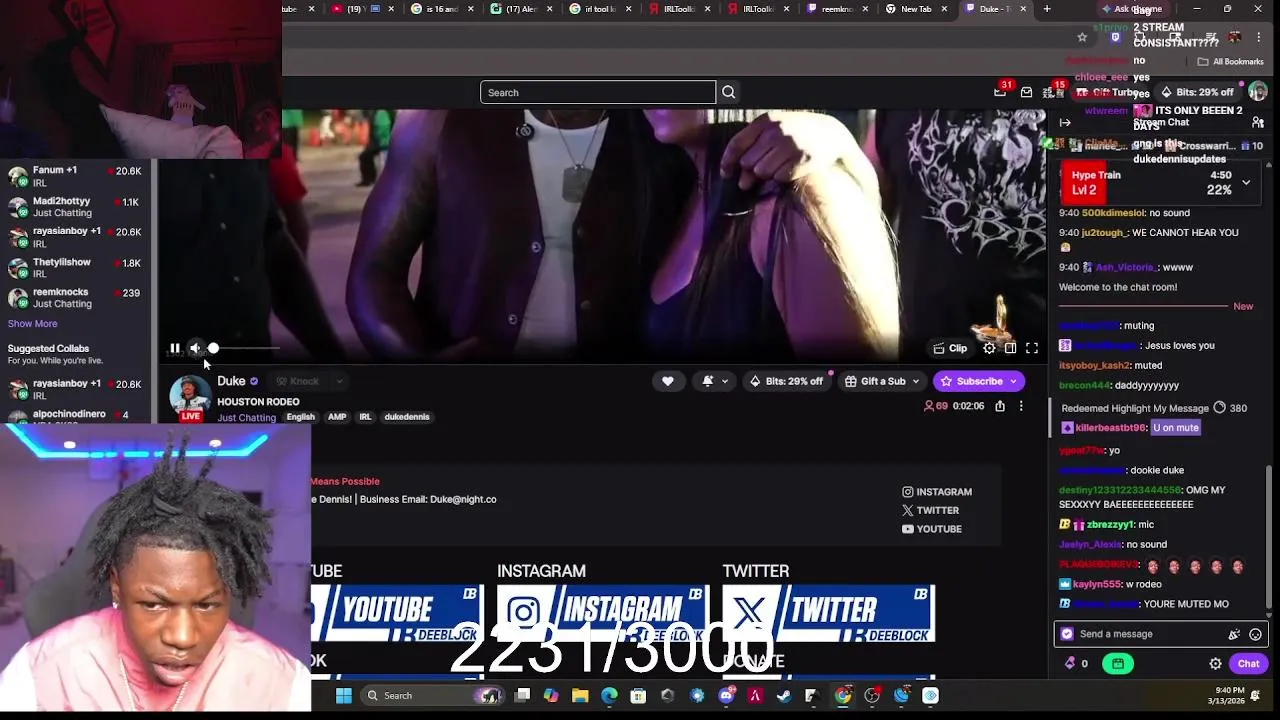Open the Just Chatting category link
The image size is (1280, 720).
tap(246, 417)
